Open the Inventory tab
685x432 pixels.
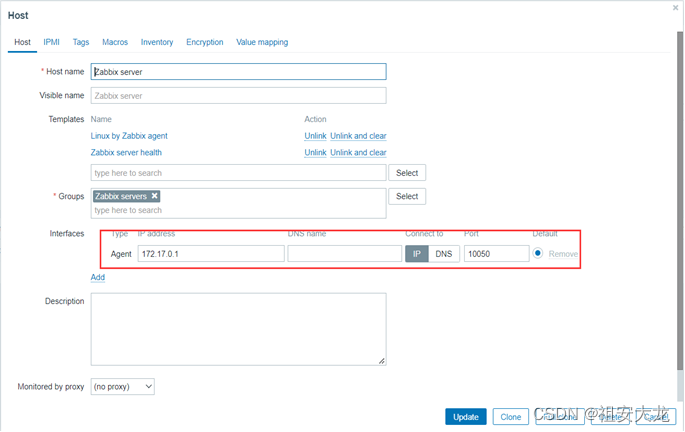pos(157,42)
